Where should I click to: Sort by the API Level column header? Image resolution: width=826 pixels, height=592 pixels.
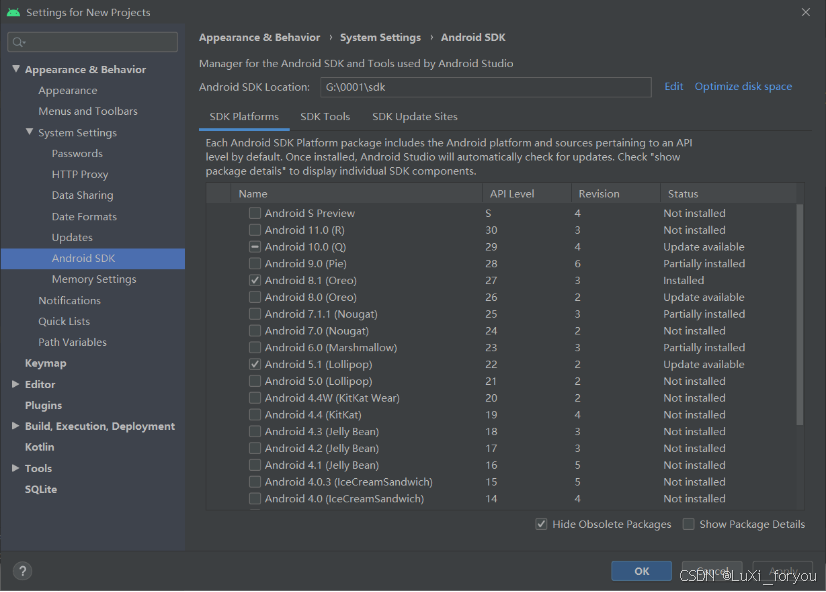point(527,194)
